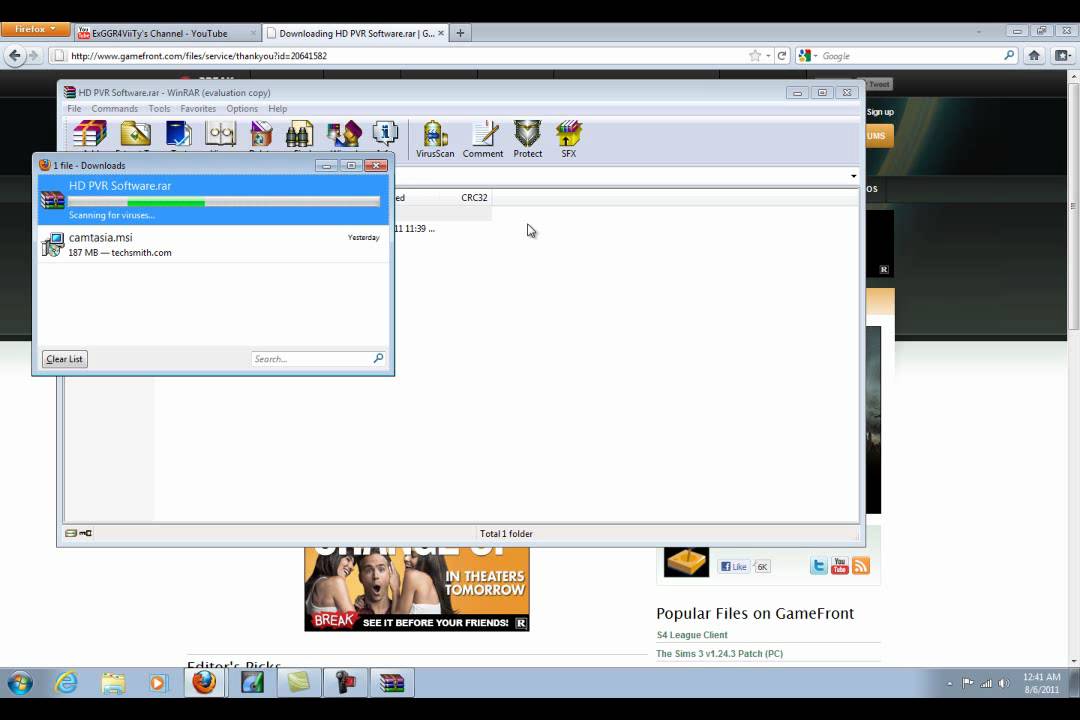The image size is (1080, 720).
Task: Open Windows Explorer from taskbar
Action: click(x=113, y=683)
